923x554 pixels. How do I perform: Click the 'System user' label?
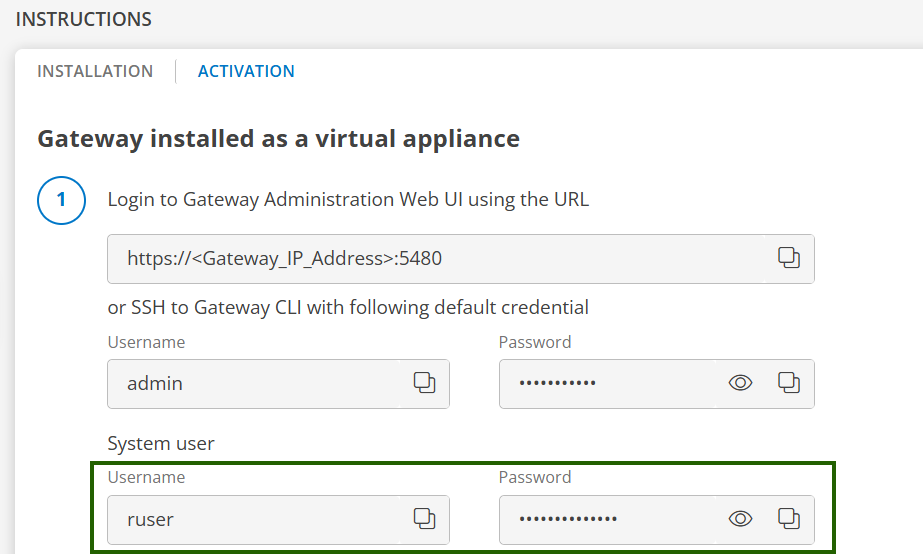[x=161, y=443]
